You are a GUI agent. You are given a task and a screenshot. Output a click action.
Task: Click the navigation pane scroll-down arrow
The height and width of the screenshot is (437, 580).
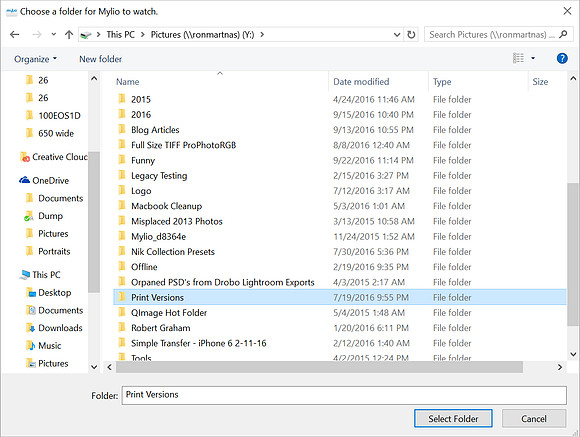pyautogui.click(x=94, y=367)
